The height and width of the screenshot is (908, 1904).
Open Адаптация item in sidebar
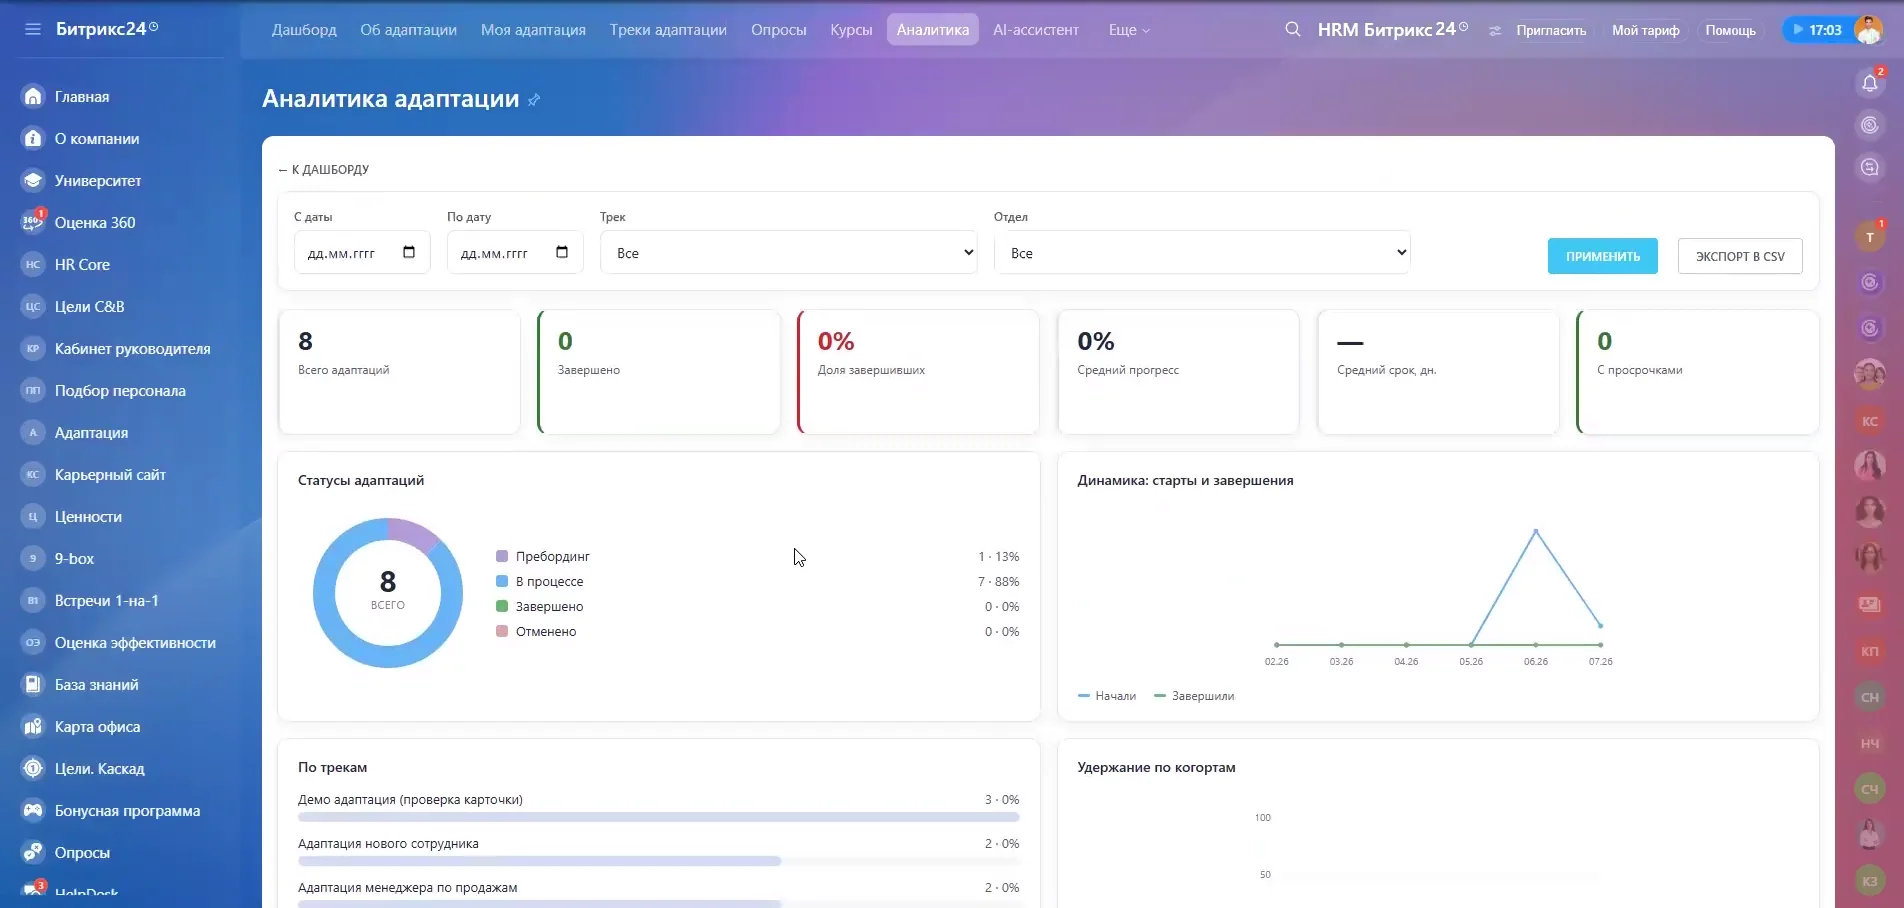(91, 432)
